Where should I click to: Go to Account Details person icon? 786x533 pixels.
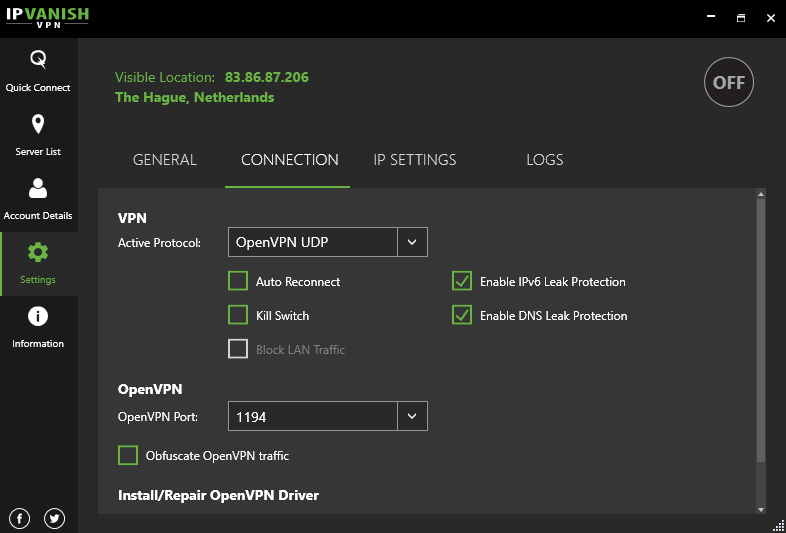[x=38, y=188]
